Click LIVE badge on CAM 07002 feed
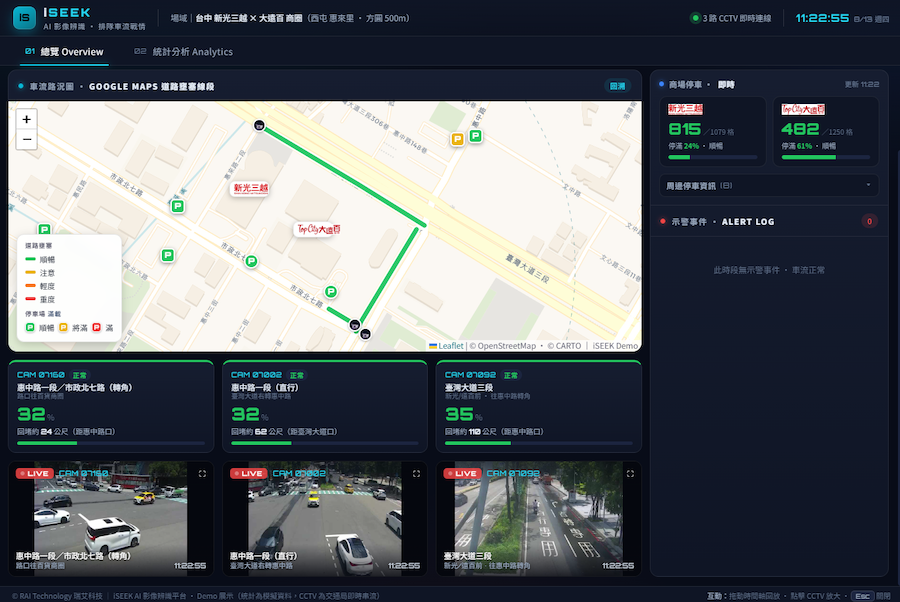 tap(249, 473)
